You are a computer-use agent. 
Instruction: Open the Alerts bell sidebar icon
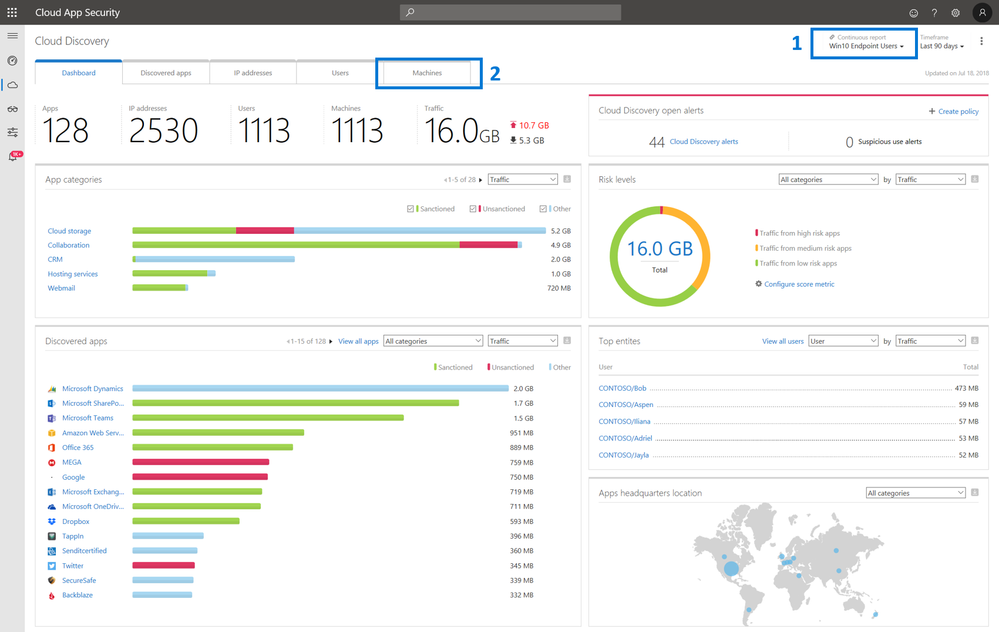click(12, 157)
